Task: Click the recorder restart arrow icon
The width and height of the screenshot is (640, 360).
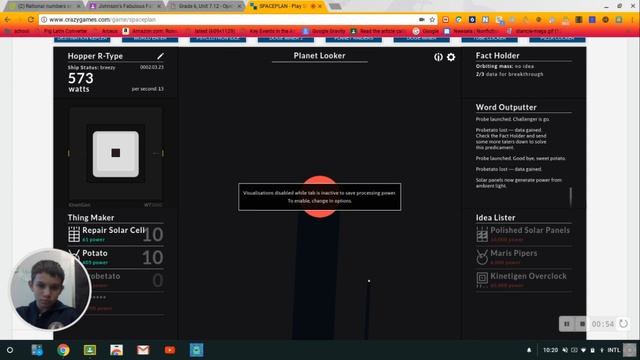Action: [623, 324]
